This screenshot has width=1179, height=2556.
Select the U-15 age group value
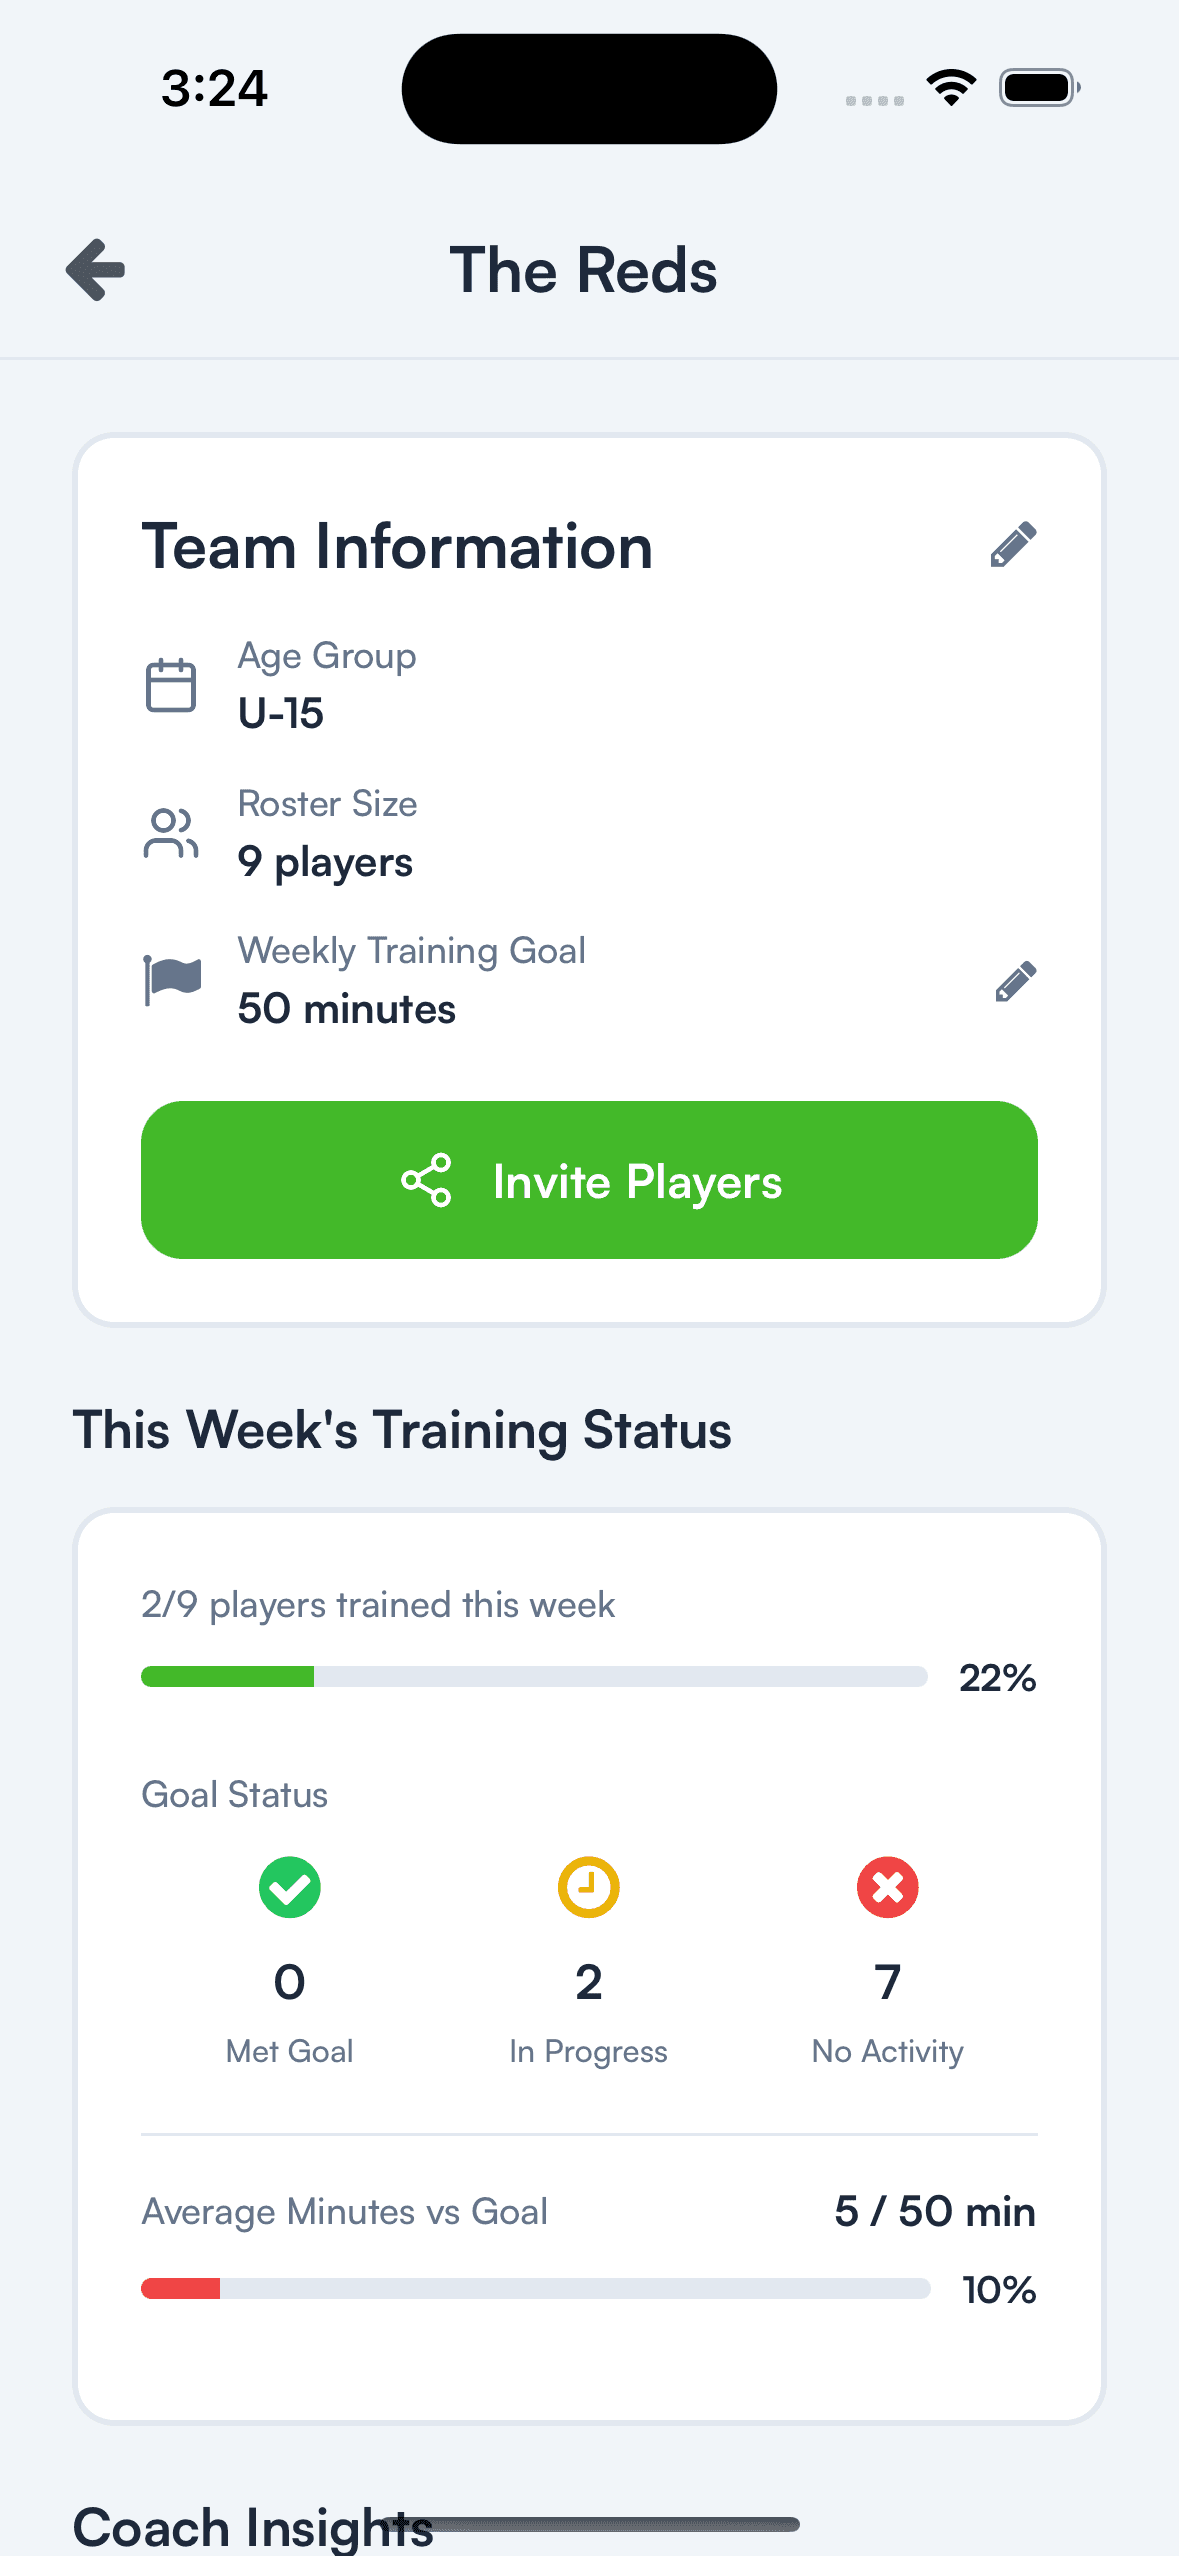(x=281, y=713)
